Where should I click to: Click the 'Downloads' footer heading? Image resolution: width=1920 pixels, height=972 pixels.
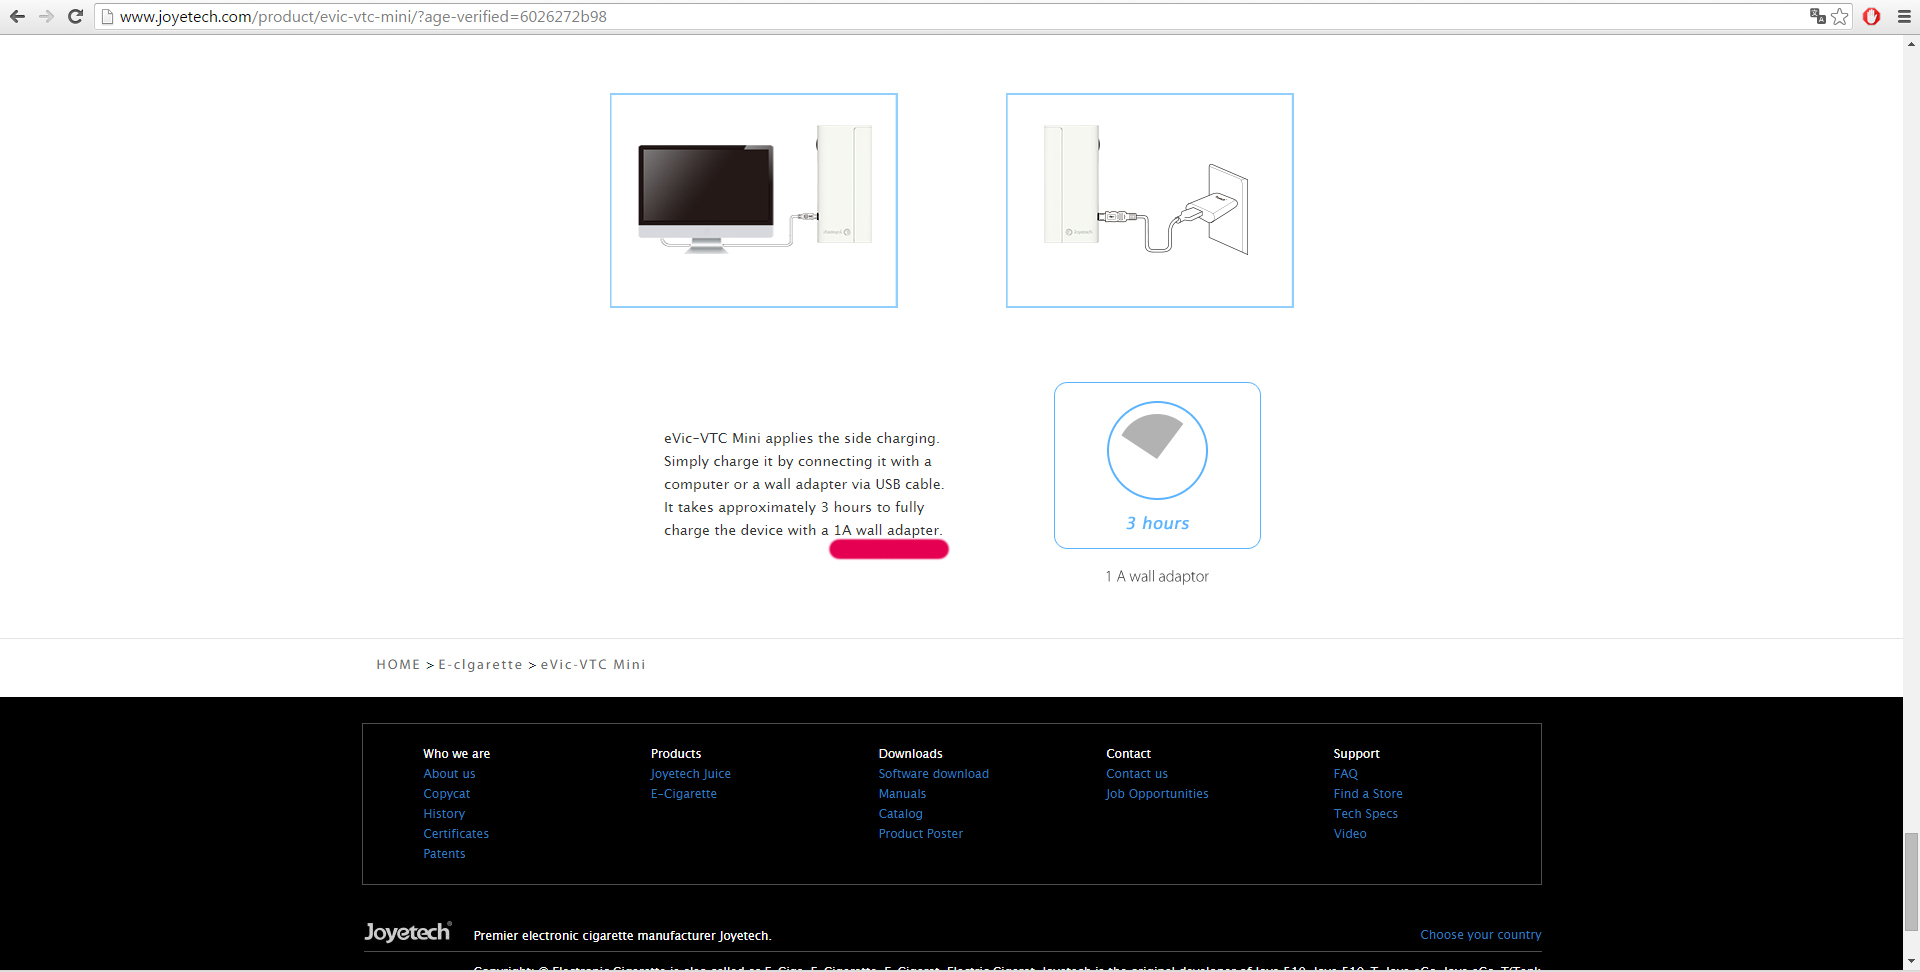click(911, 754)
